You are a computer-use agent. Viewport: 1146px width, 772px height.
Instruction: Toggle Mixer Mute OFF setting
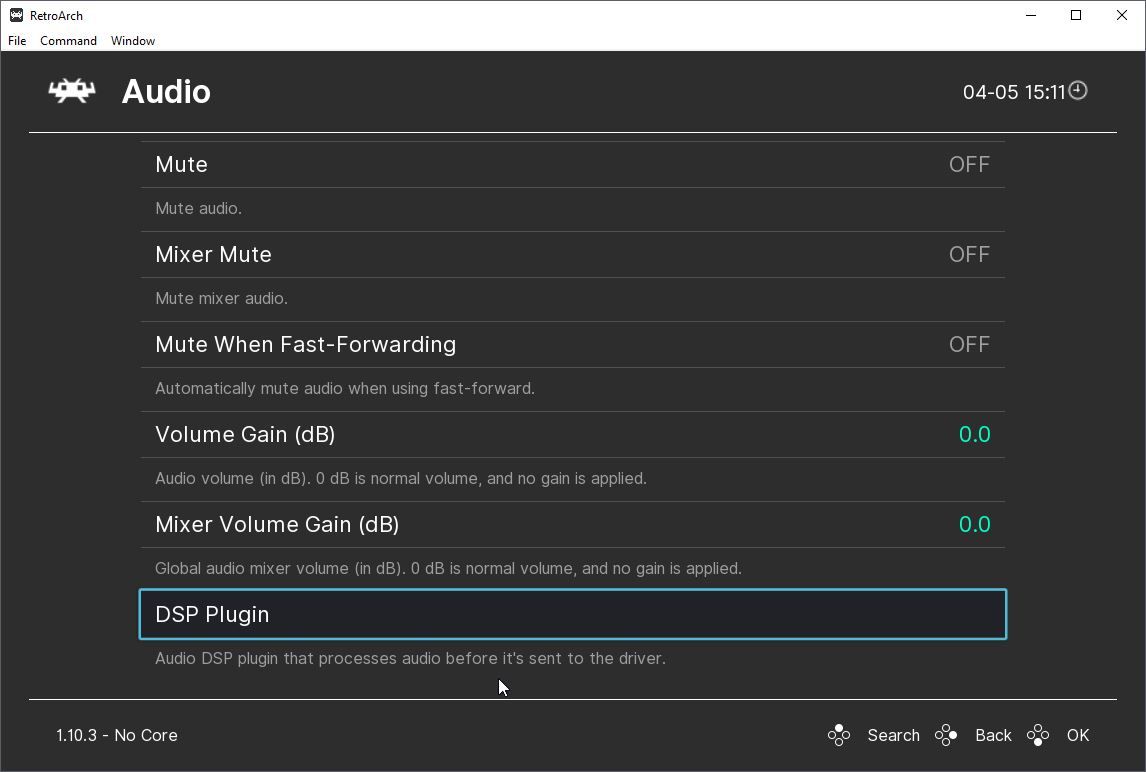[x=968, y=254]
